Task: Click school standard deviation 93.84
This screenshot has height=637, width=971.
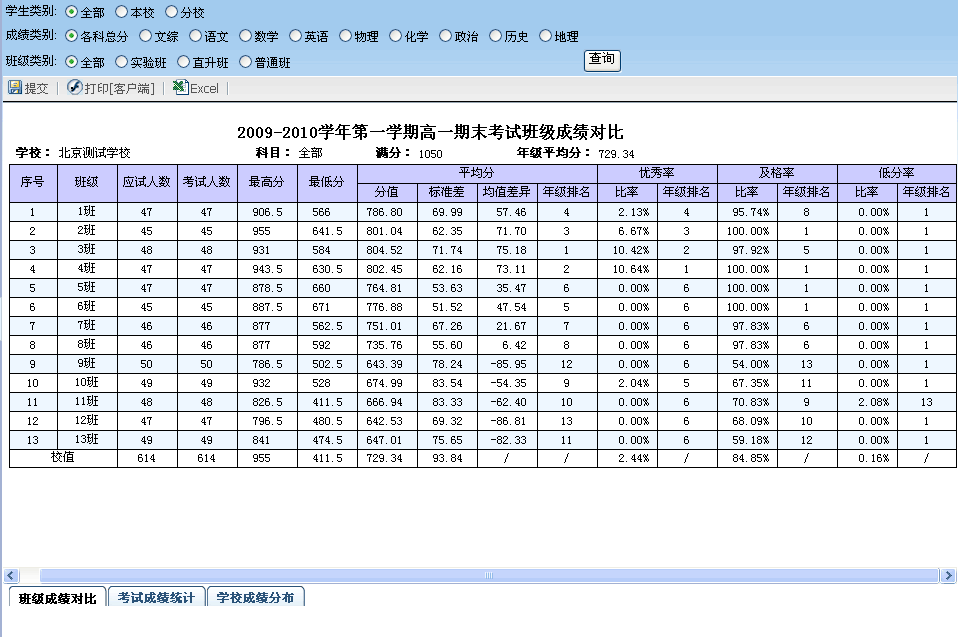Action: point(447,459)
